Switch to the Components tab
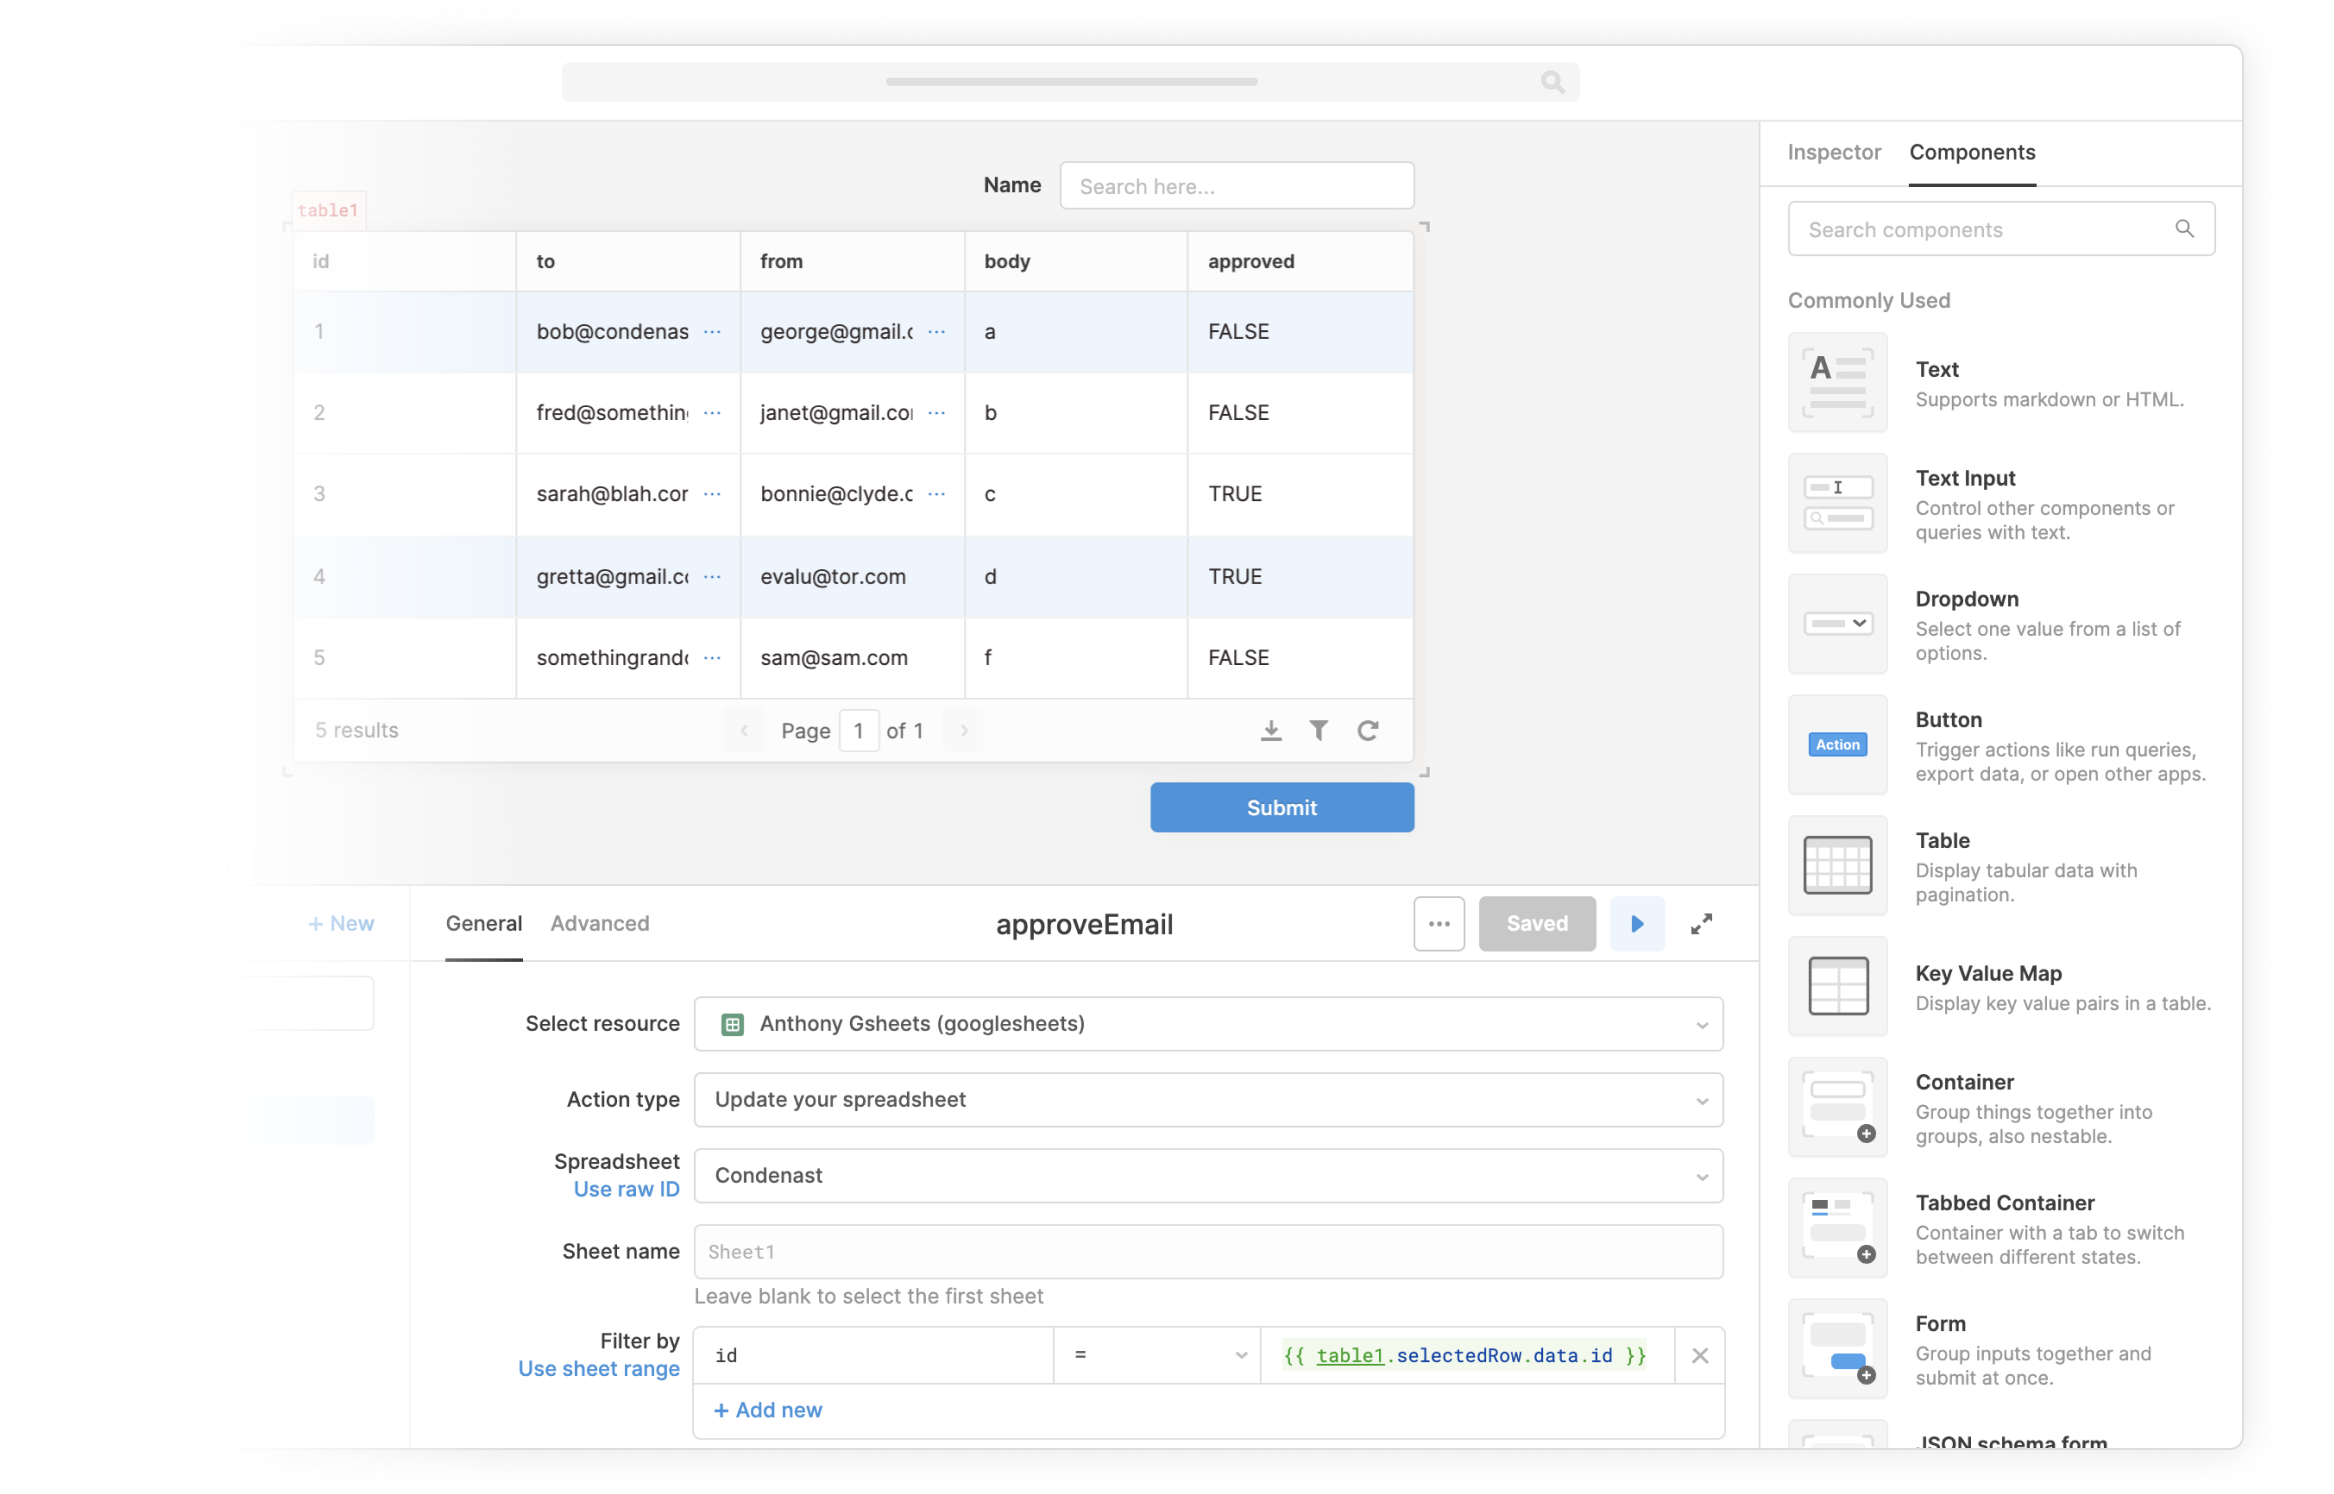Image resolution: width=2334 pixels, height=1494 pixels. (x=1972, y=152)
